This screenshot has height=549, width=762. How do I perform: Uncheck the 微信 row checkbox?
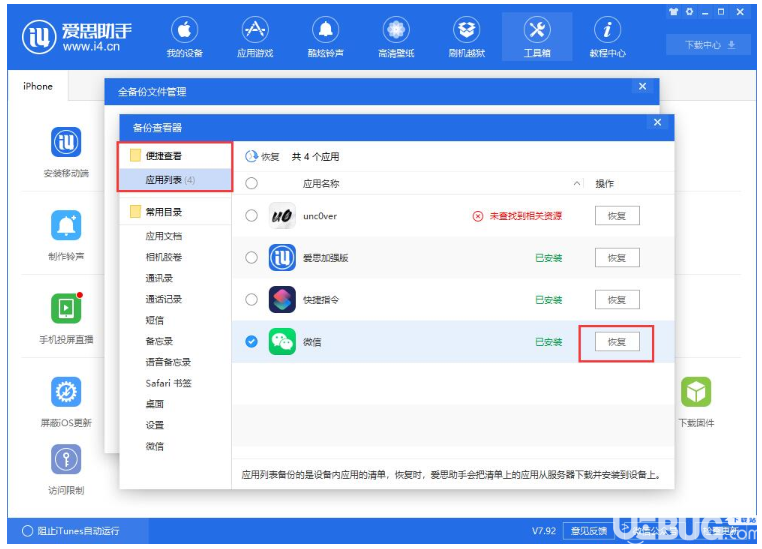click(251, 342)
